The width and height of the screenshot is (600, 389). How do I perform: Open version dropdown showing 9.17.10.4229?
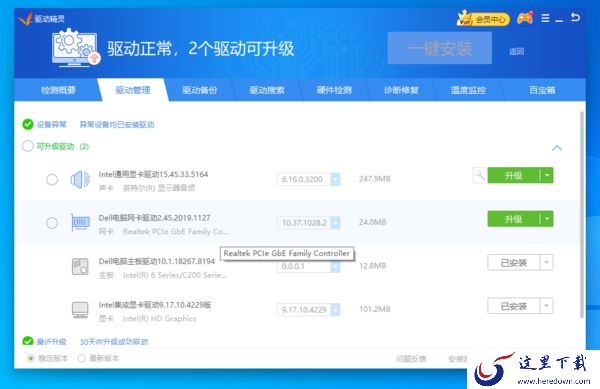[335, 309]
